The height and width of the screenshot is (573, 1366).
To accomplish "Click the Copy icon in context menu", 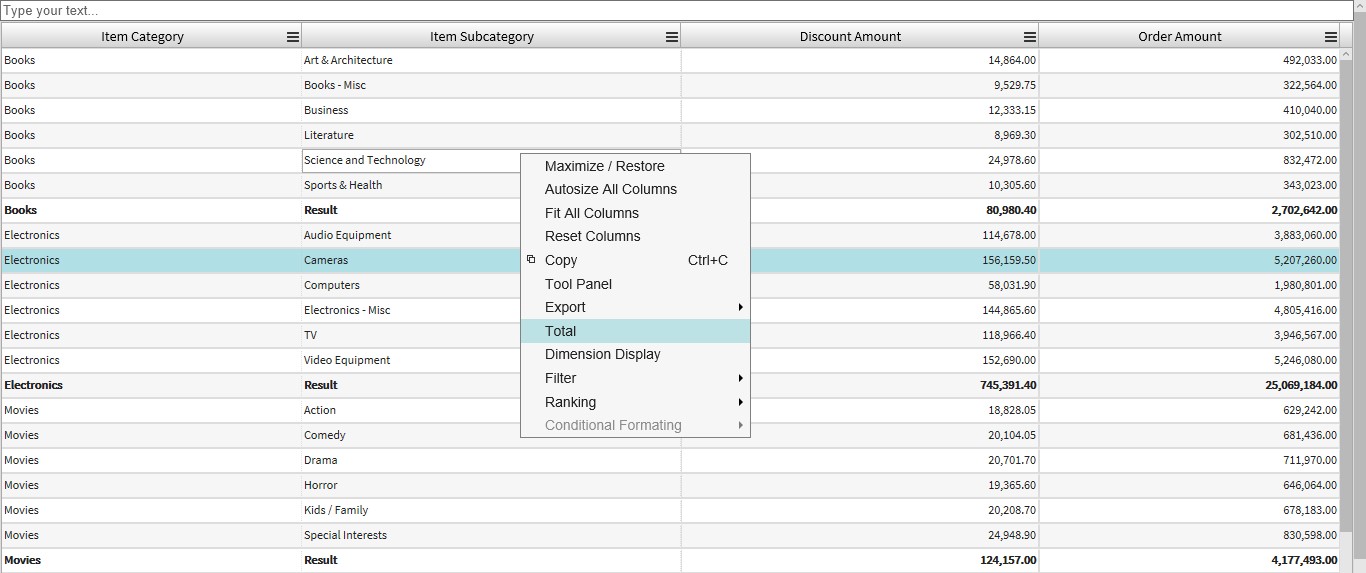I will (x=531, y=260).
